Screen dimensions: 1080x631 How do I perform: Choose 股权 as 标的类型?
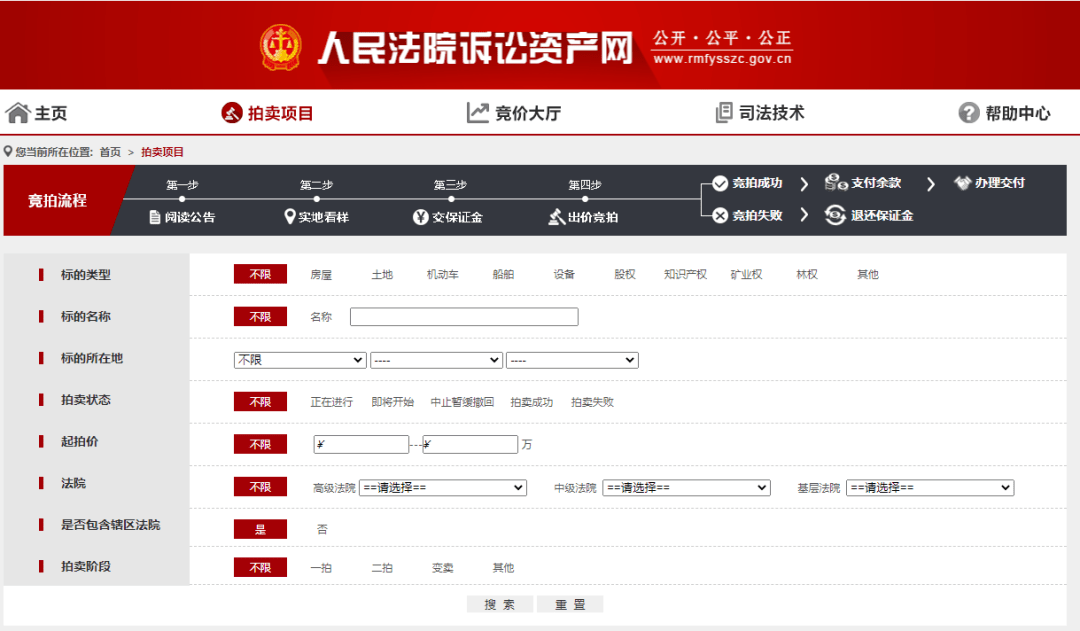click(625, 274)
